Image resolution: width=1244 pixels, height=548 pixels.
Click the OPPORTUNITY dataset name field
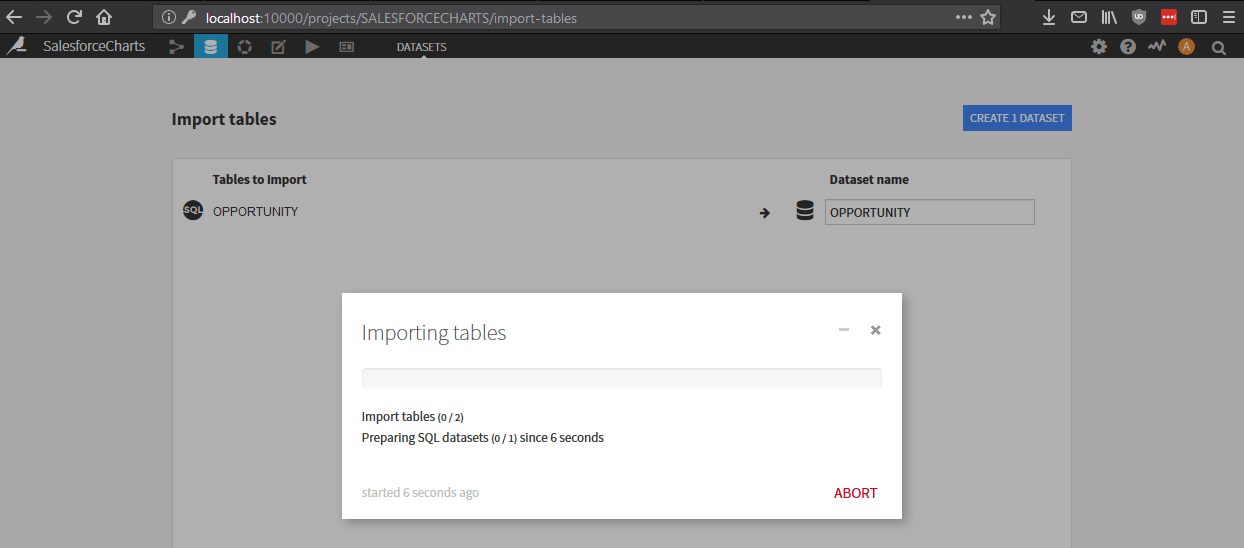click(x=929, y=212)
